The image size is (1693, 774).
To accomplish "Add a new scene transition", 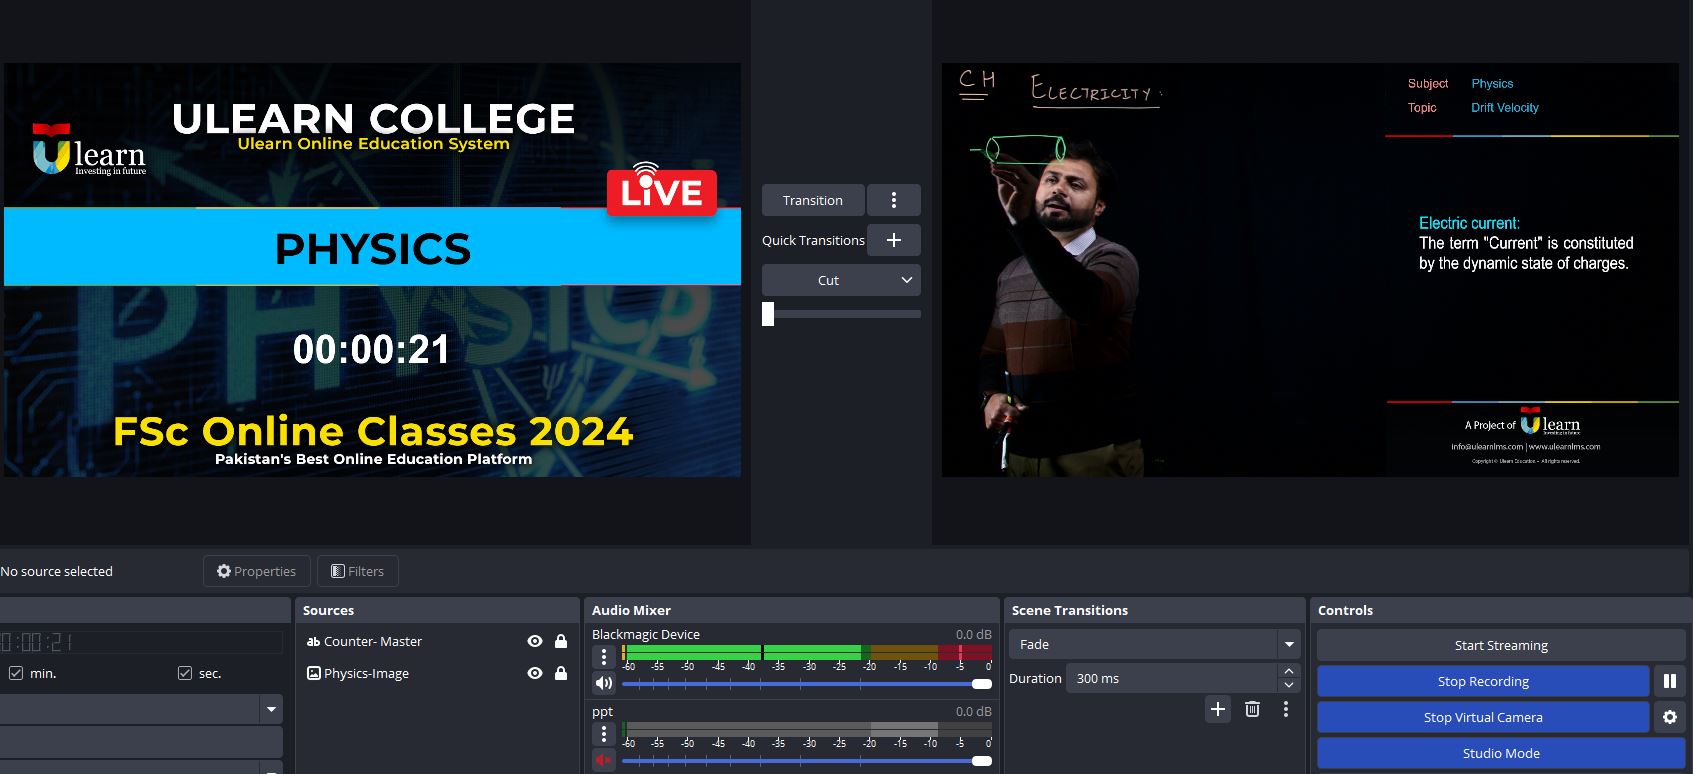I will click(x=1218, y=709).
